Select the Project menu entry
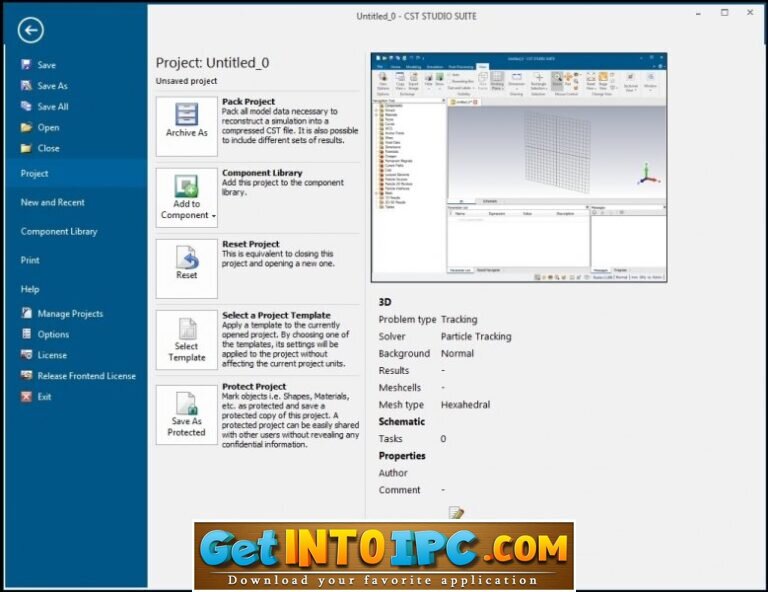The width and height of the screenshot is (768, 592). (76, 173)
